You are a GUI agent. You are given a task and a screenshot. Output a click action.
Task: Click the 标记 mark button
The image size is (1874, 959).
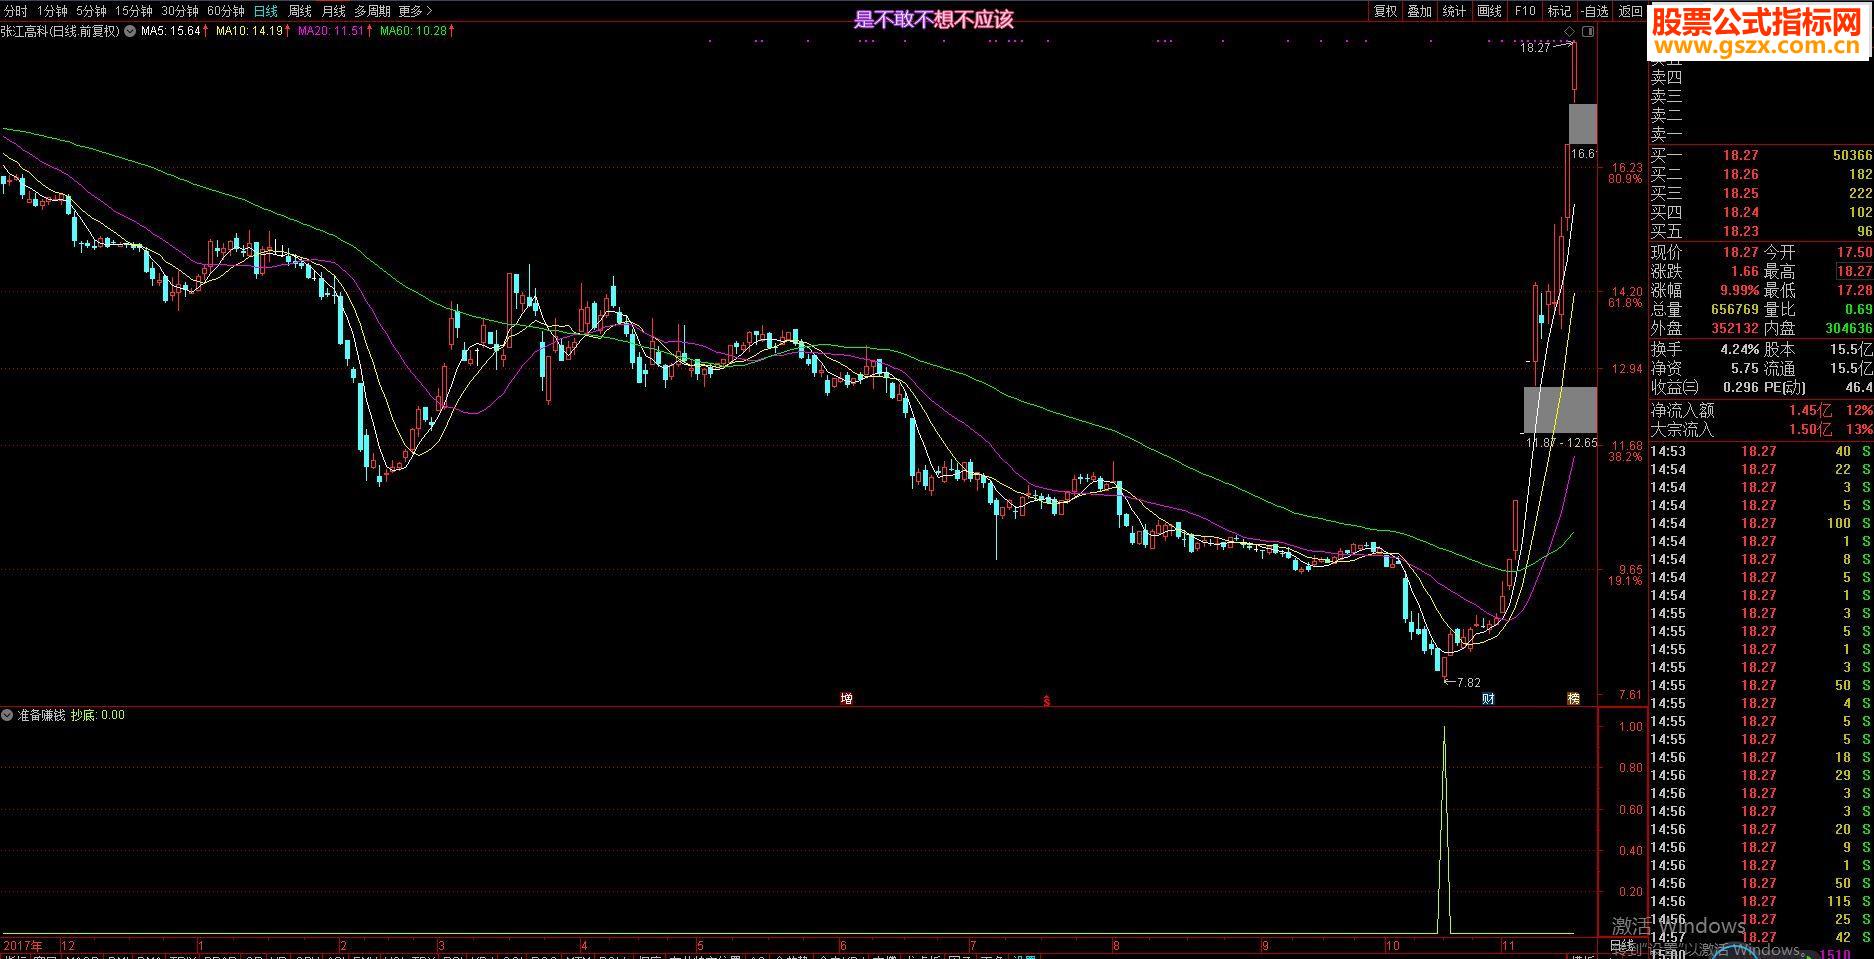(x=1559, y=11)
